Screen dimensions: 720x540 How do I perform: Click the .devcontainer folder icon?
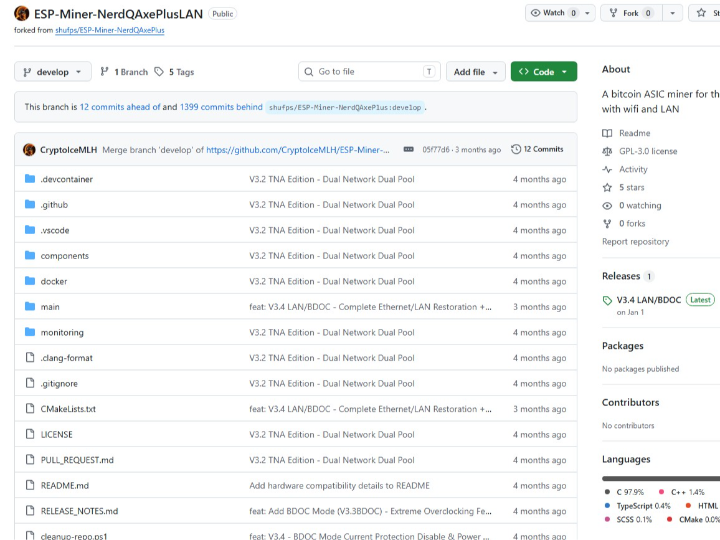click(30, 179)
